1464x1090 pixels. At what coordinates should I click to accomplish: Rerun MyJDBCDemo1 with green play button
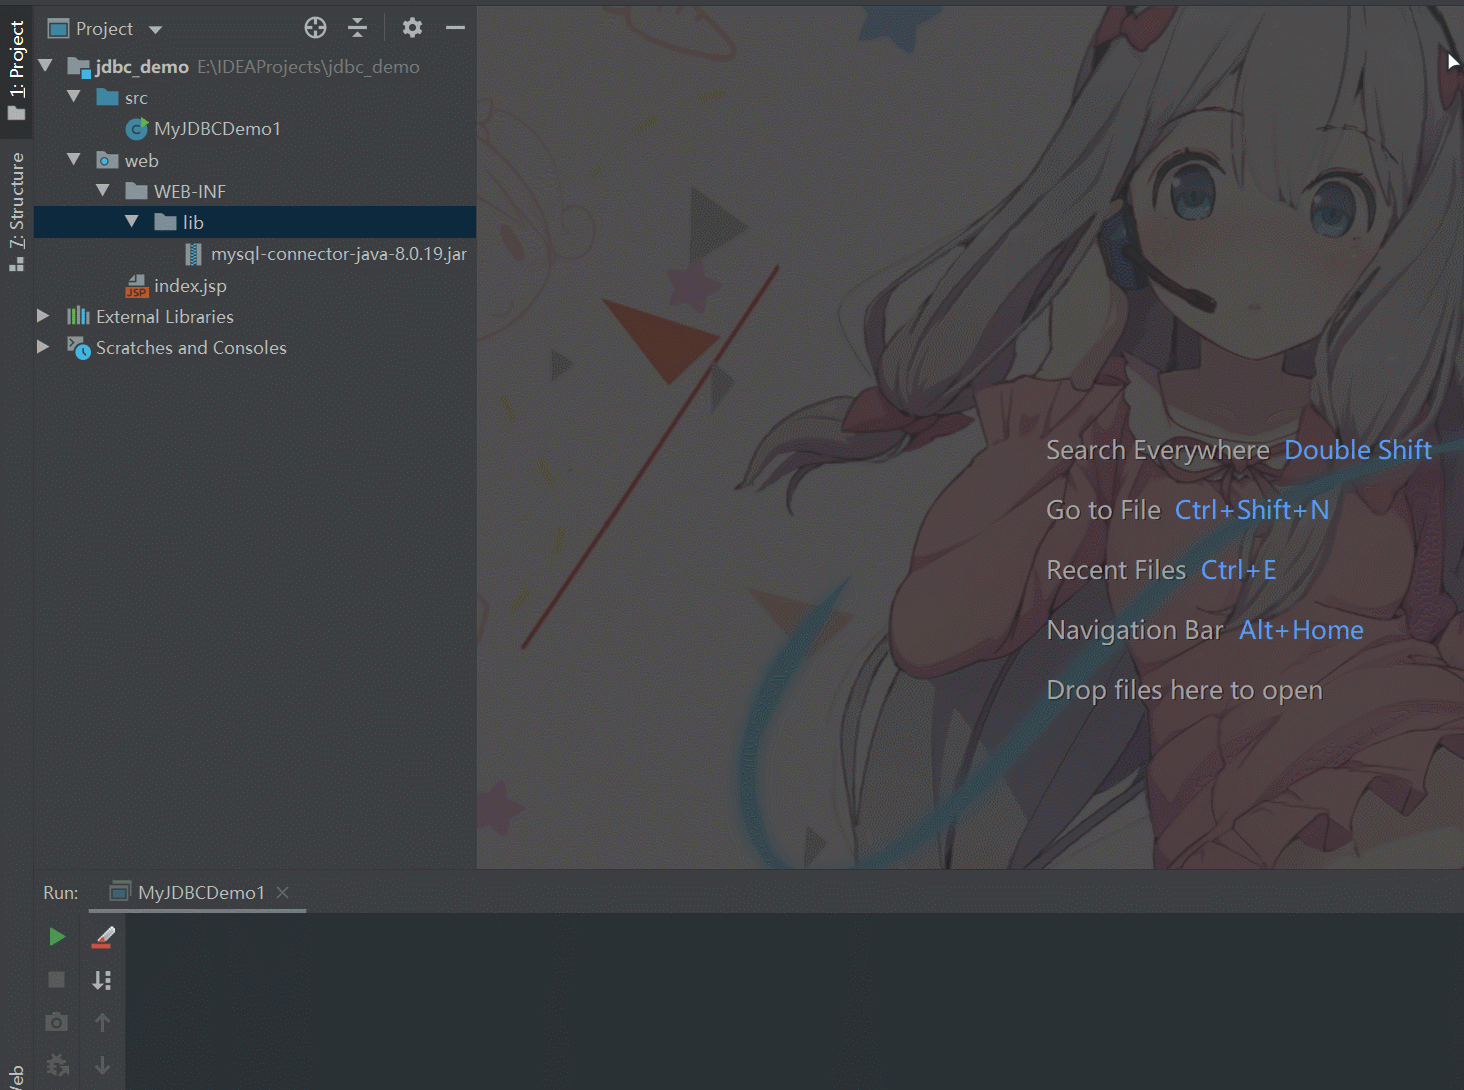pyautogui.click(x=57, y=937)
